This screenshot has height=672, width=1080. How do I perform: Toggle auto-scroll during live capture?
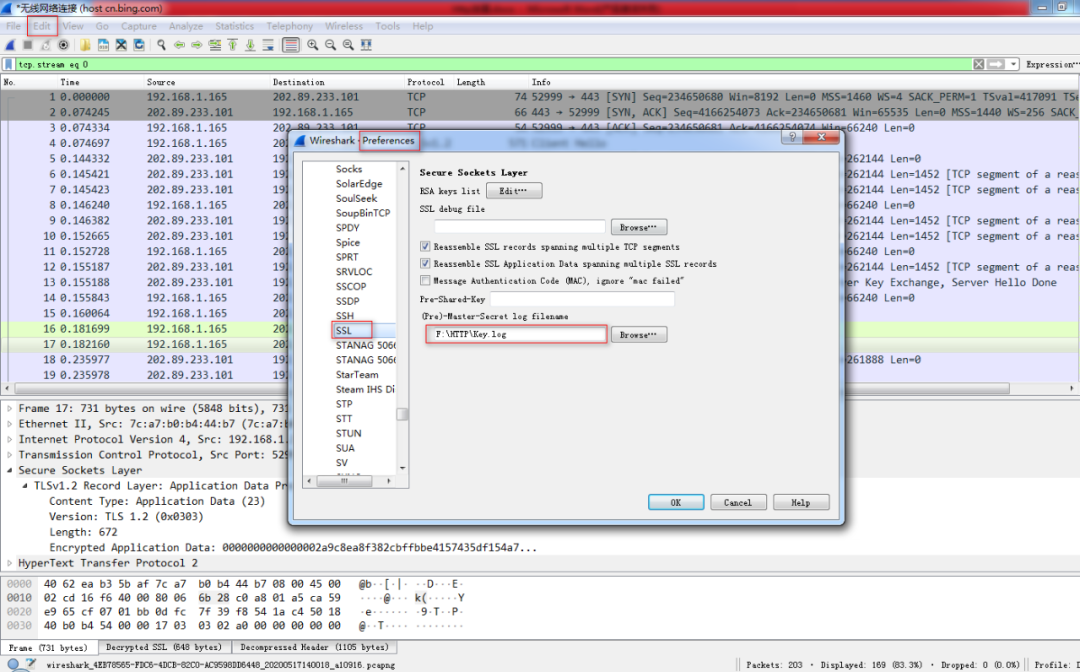coord(269,45)
